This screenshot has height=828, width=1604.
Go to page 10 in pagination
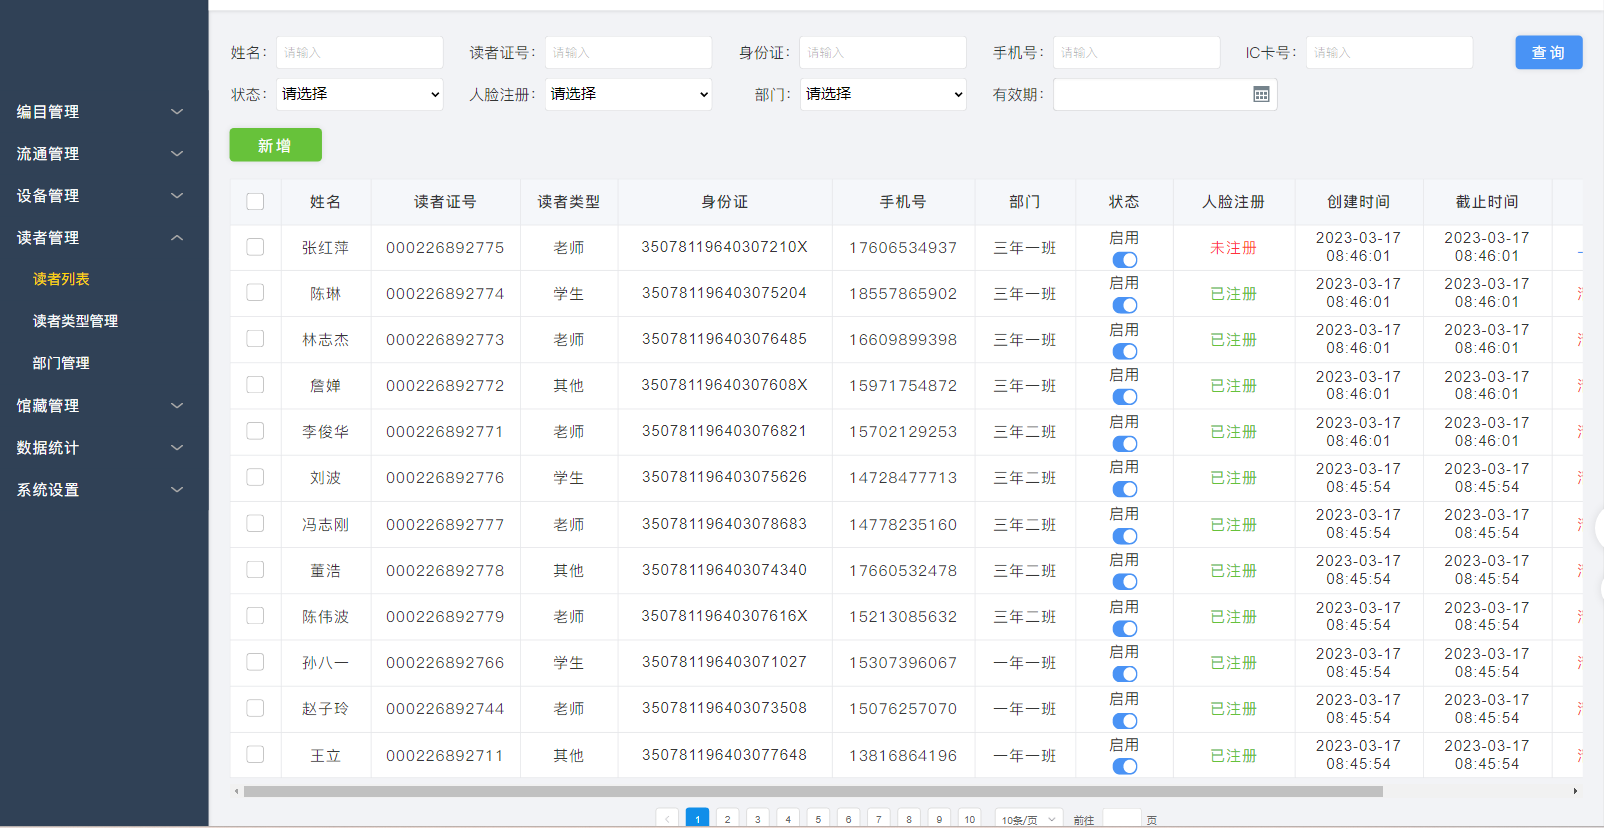969,819
